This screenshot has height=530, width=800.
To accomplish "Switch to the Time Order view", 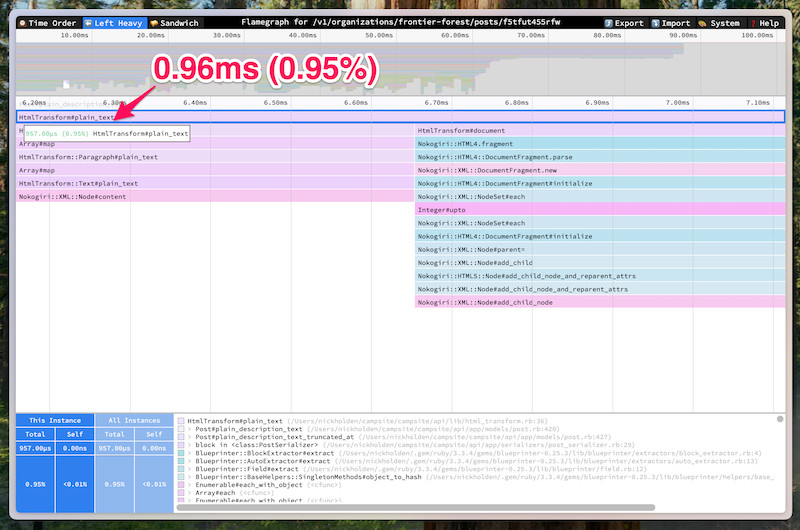I will (47, 23).
